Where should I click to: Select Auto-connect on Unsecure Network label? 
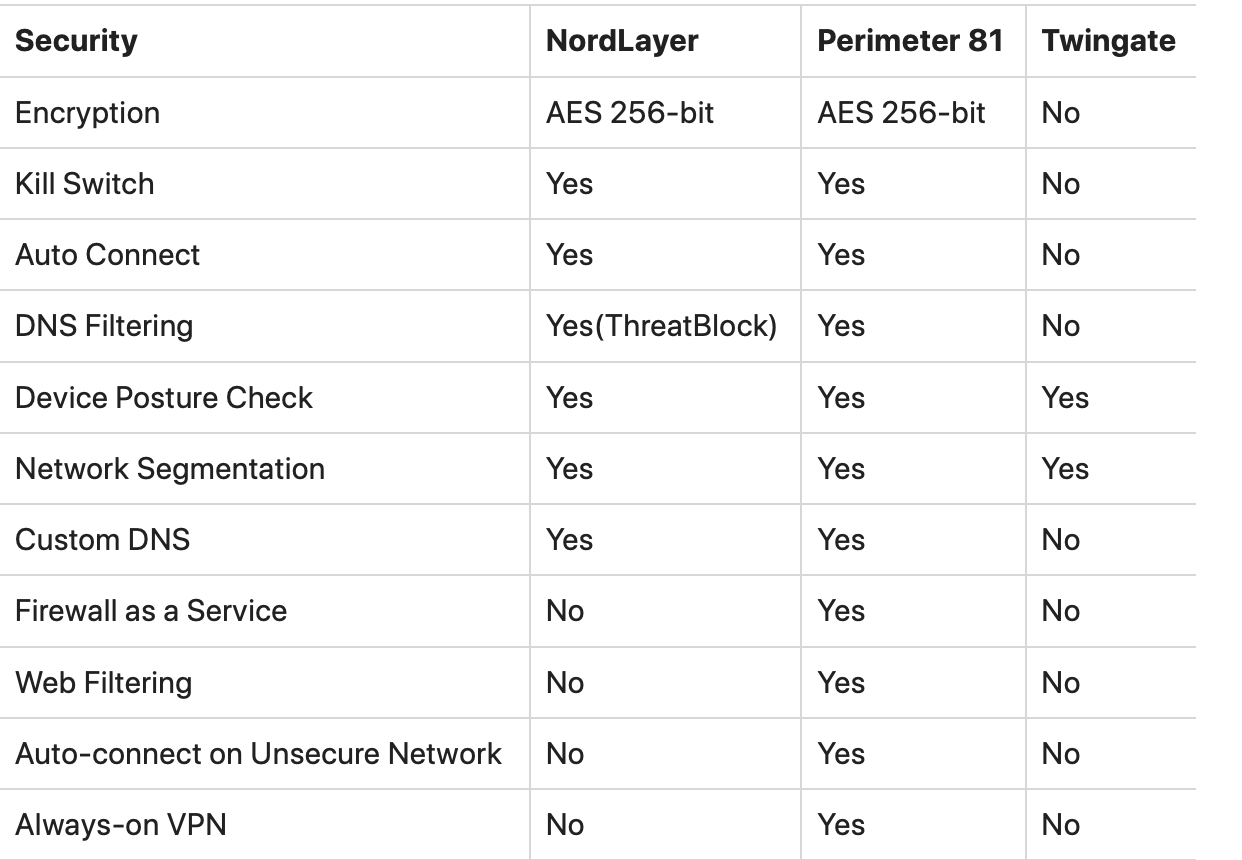[x=258, y=754]
